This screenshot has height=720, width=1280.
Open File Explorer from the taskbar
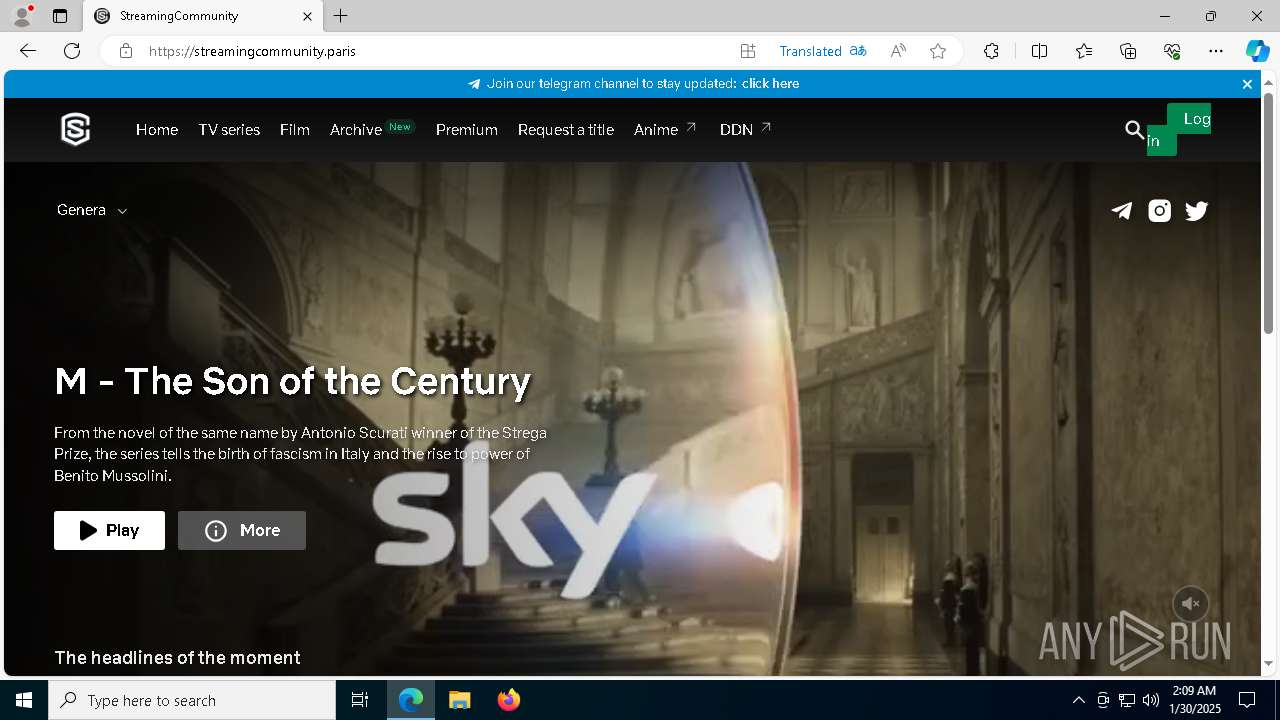[x=459, y=700]
